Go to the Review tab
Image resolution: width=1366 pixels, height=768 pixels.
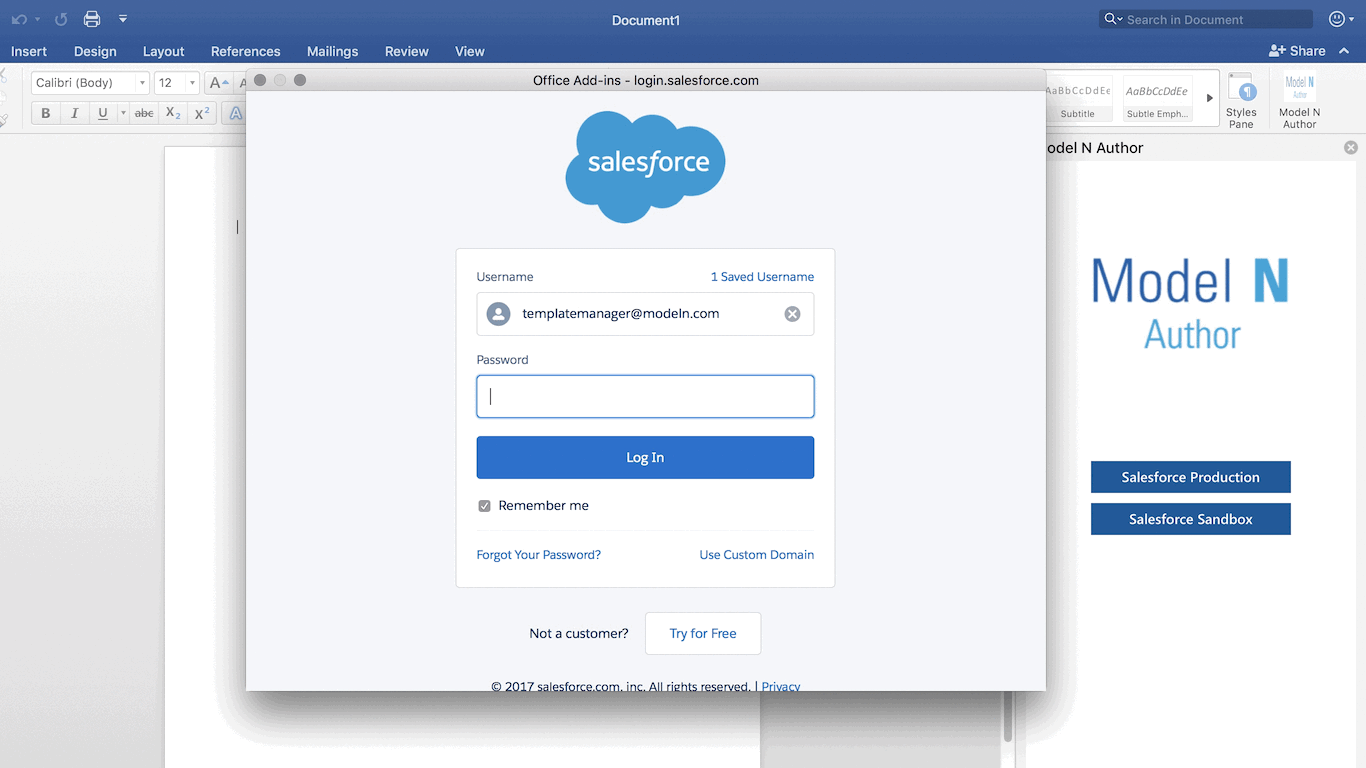pos(407,51)
